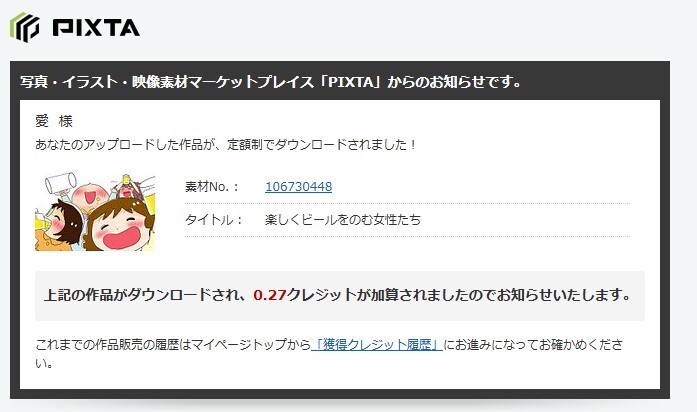Open the 獲得クレジット履歴 link
This screenshot has width=697, height=412.
pos(377,344)
